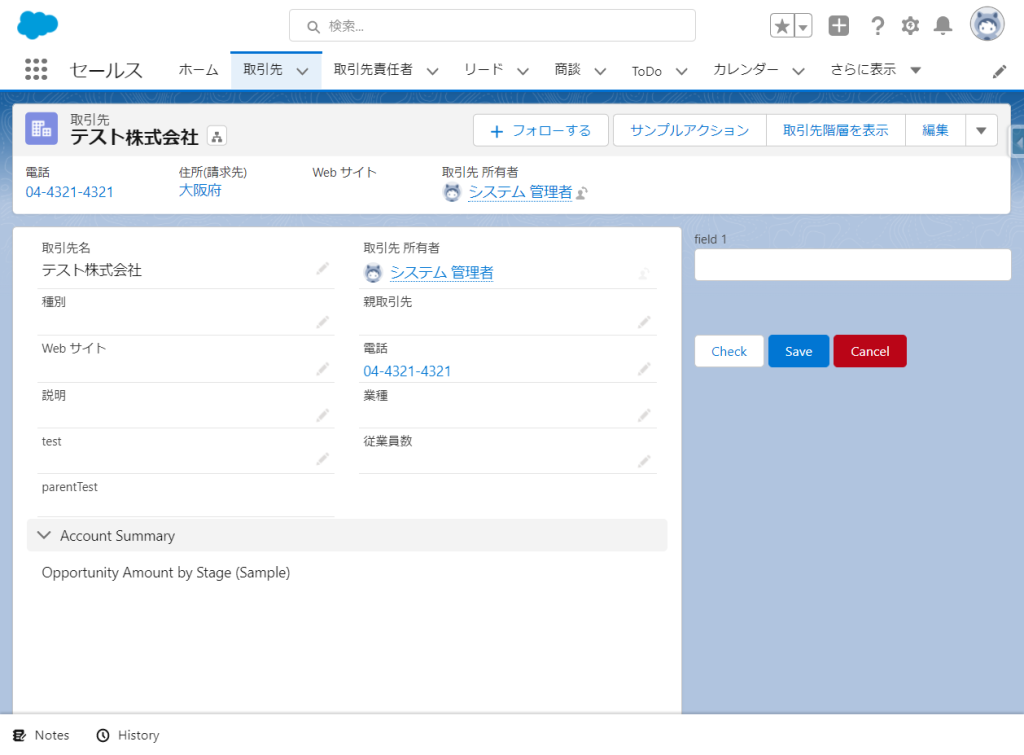Image resolution: width=1024 pixels, height=755 pixels.
Task: Click change owner icon in highlights panel
Action: pyautogui.click(x=582, y=193)
